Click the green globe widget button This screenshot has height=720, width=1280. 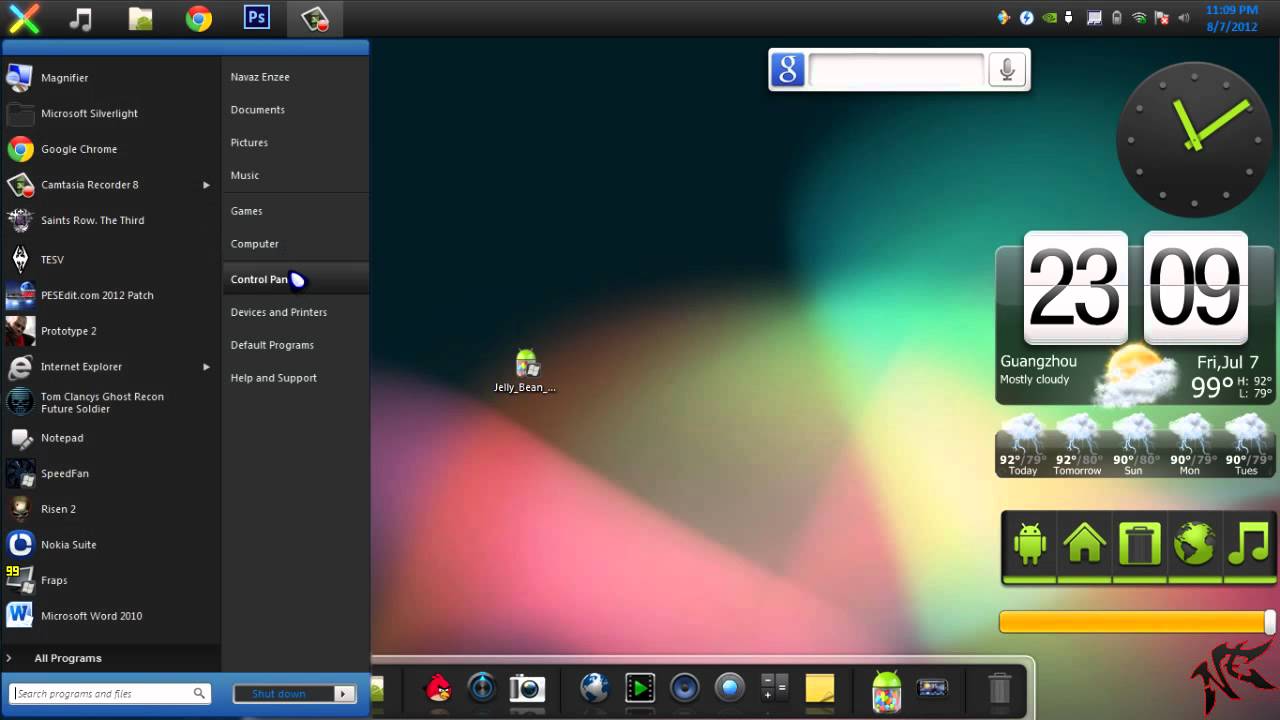coord(1194,546)
